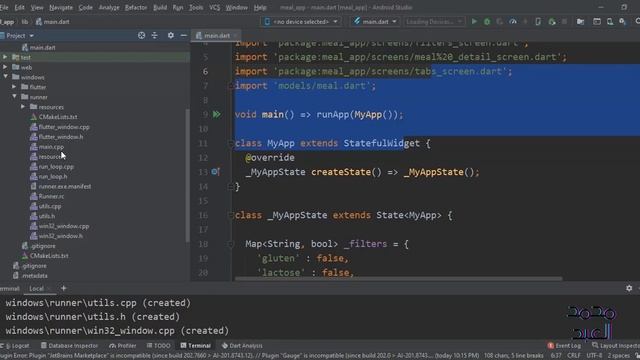Click the CRLF line separator in status bar
Screen dimensions: 640x360
(x=573, y=356)
